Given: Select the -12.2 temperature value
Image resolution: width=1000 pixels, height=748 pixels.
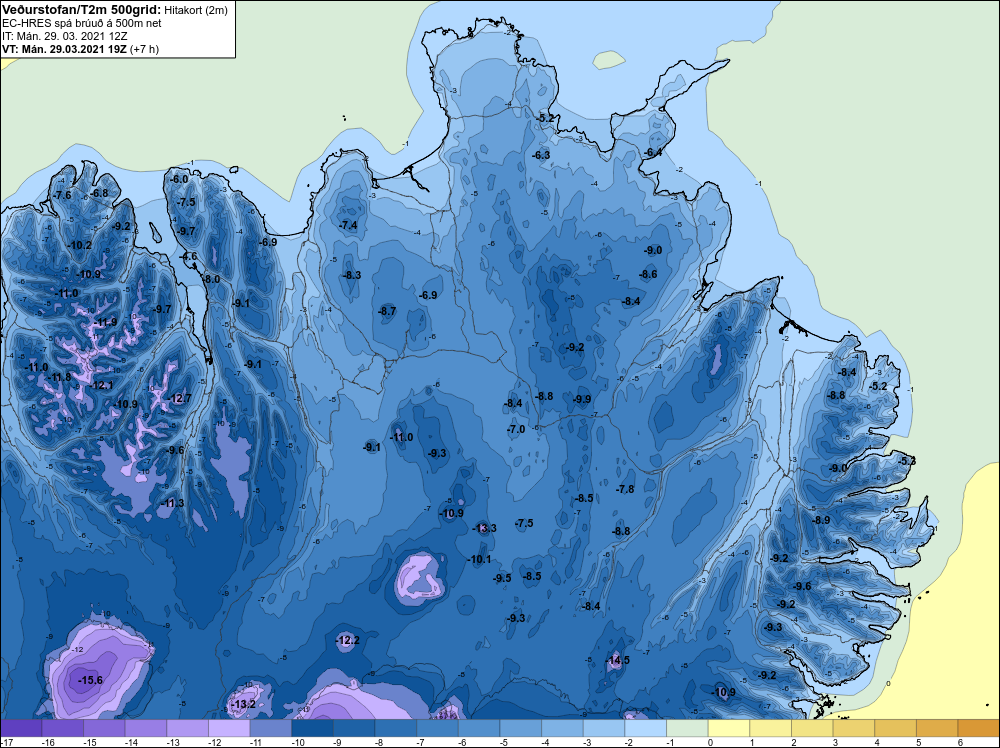Looking at the screenshot, I should tap(348, 640).
